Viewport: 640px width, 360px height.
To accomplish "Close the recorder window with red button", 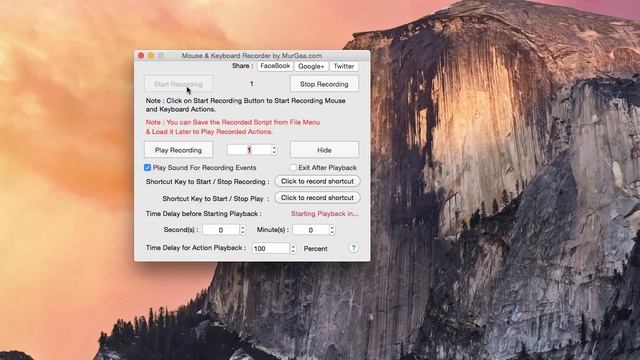I will click(x=141, y=56).
